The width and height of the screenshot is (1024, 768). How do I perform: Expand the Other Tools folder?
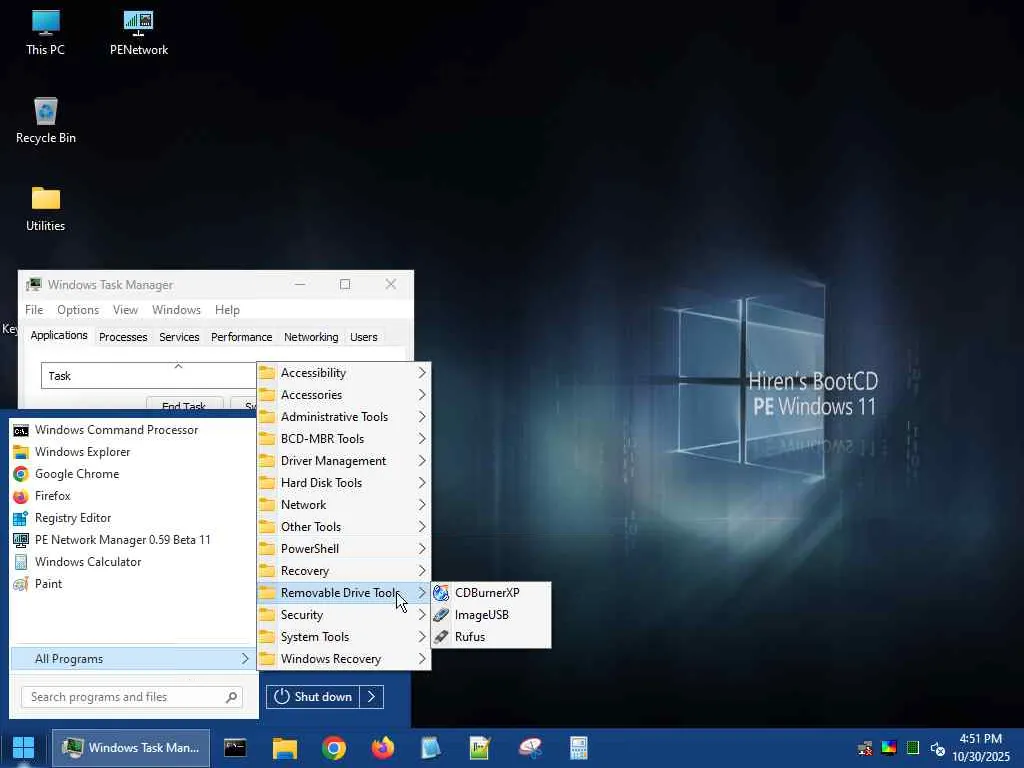(x=344, y=527)
